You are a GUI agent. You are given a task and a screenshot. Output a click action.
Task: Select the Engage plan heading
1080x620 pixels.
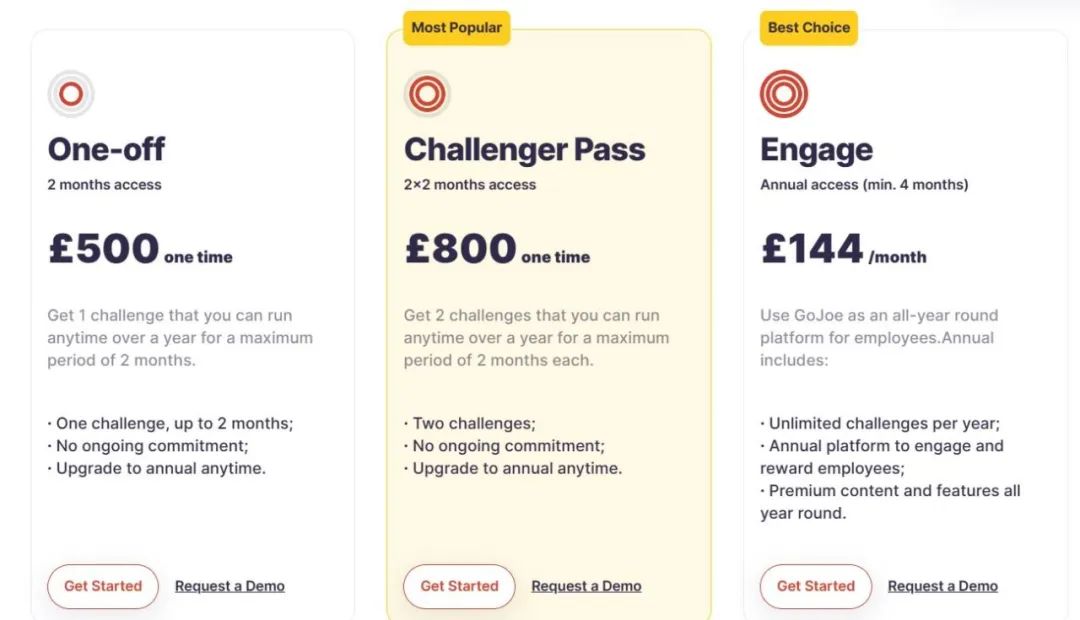click(x=816, y=150)
